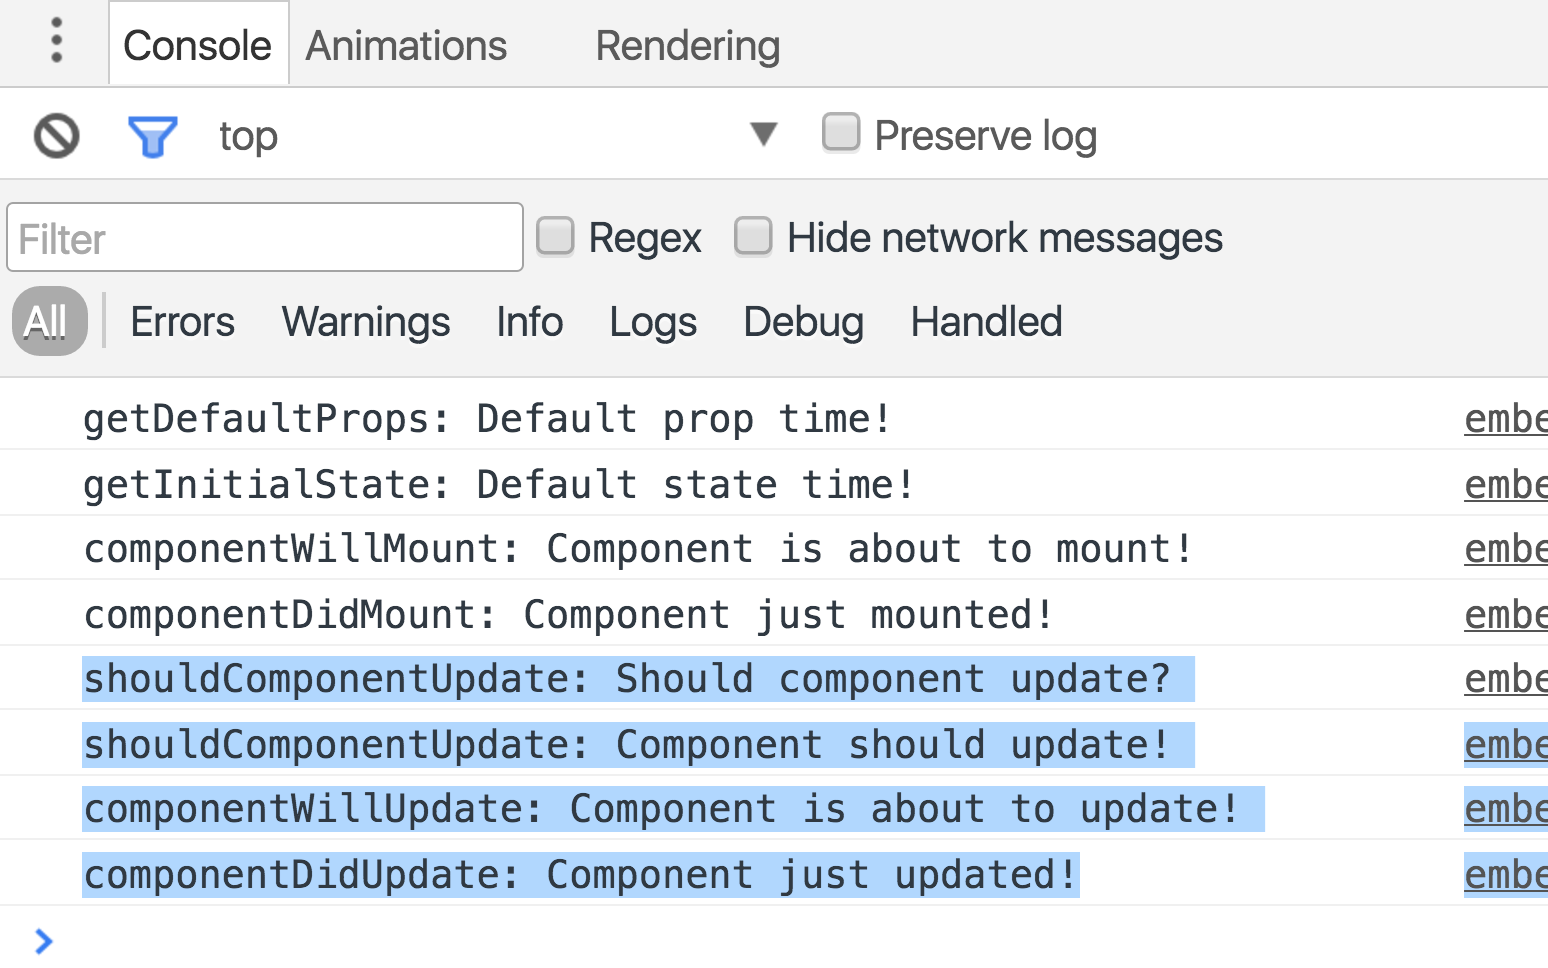Filter to Logs only
This screenshot has height=968, width=1548.
(x=653, y=322)
